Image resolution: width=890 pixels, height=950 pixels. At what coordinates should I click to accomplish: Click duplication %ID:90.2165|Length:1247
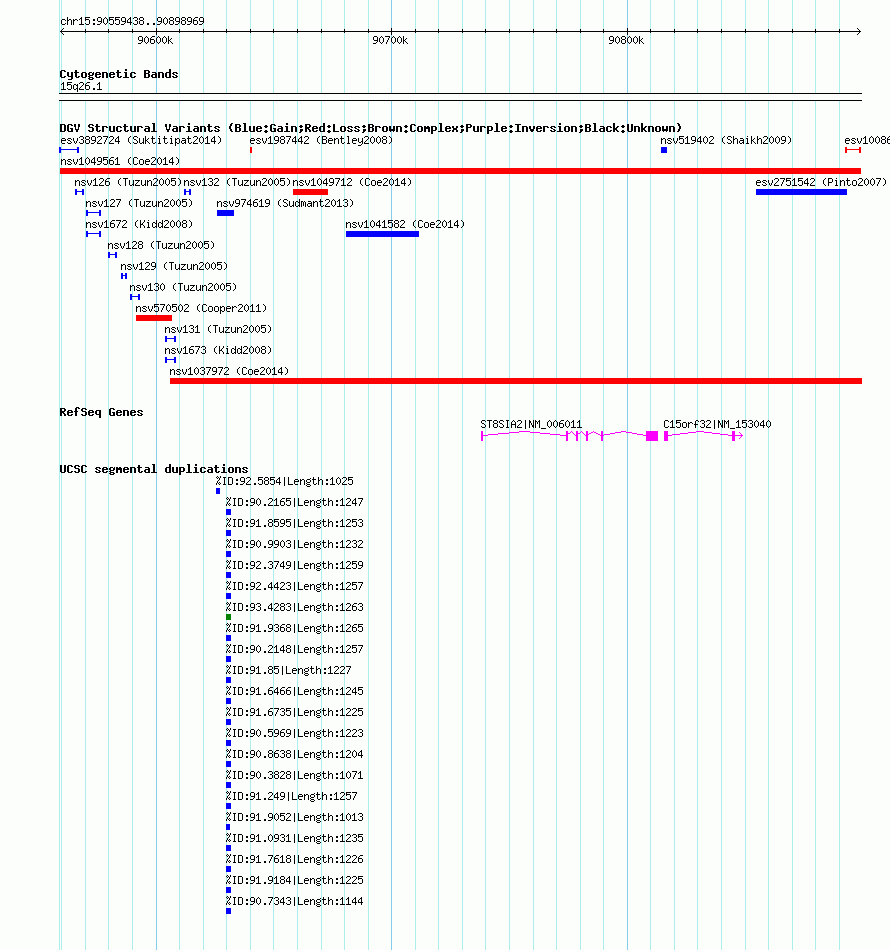[294, 502]
